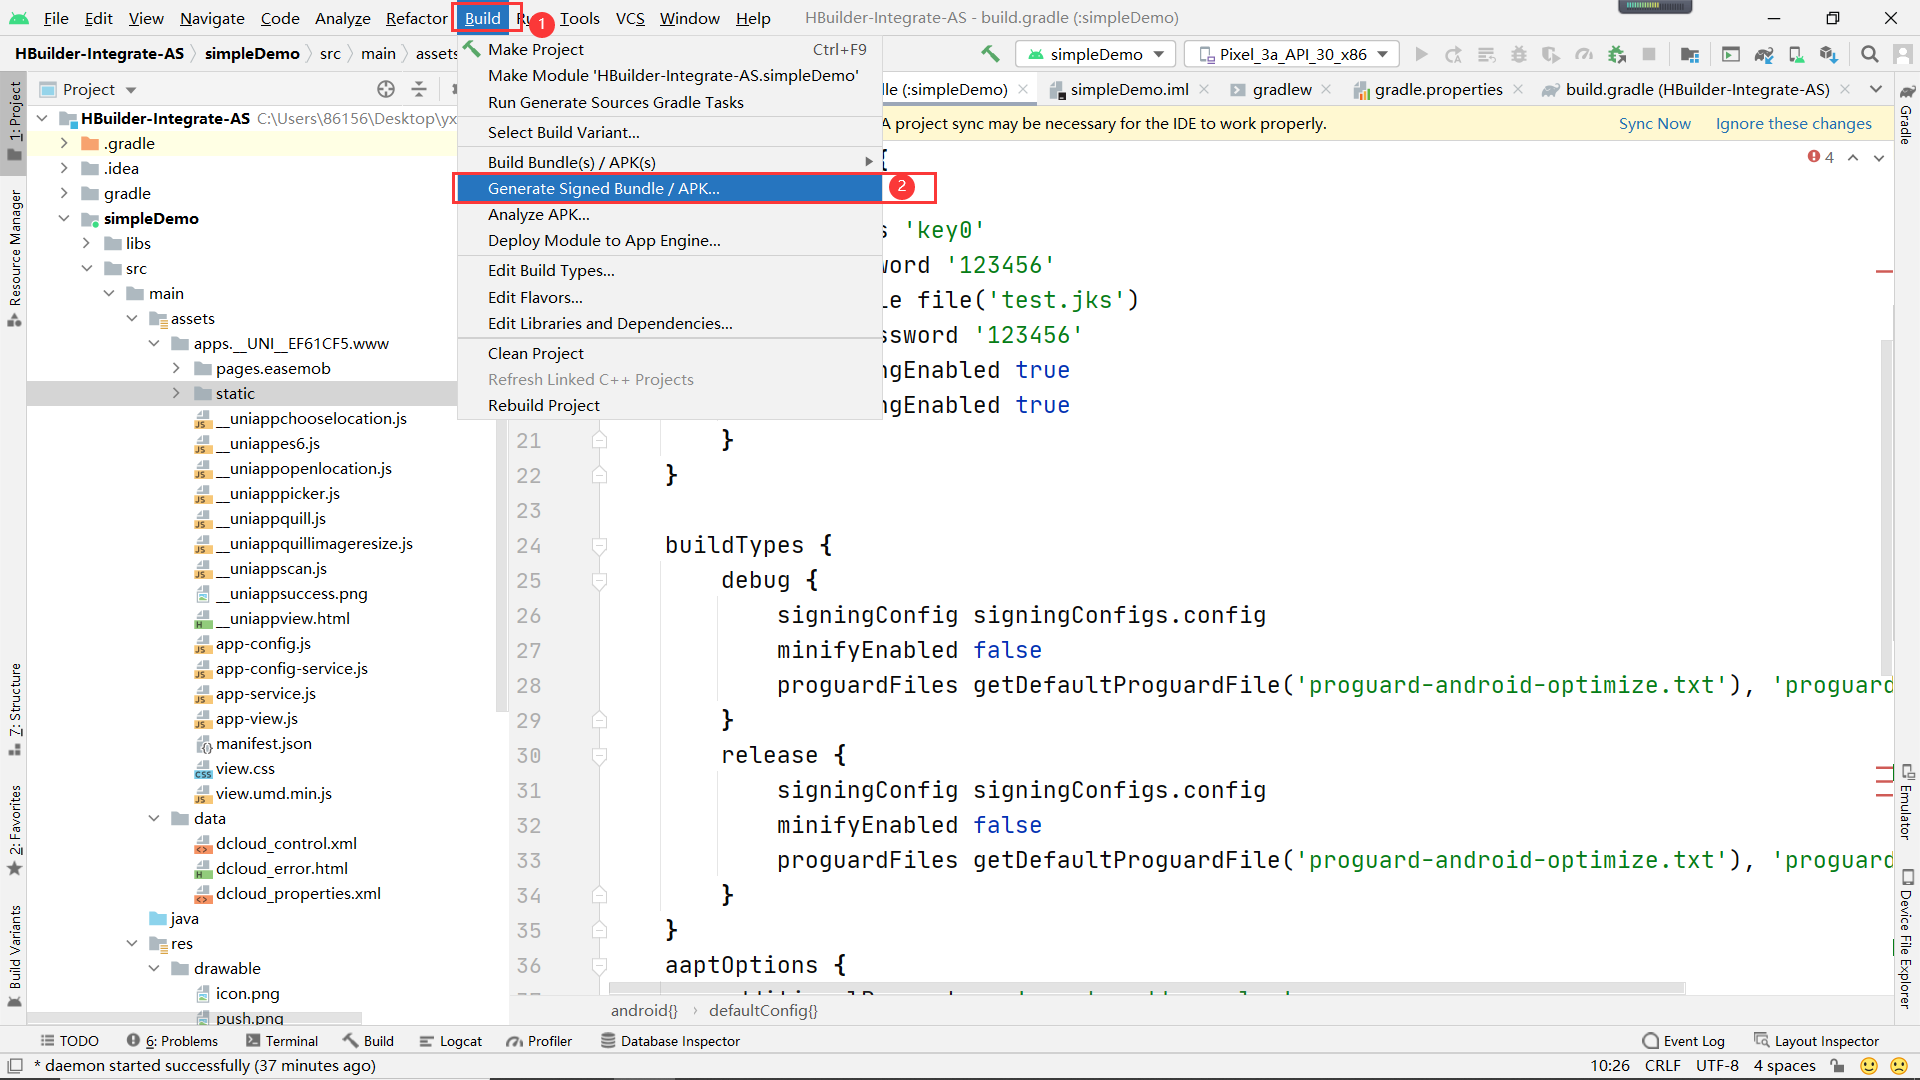Click Attach Debugger to Android Process icon
The width and height of the screenshot is (1920, 1080).
pos(1616,54)
